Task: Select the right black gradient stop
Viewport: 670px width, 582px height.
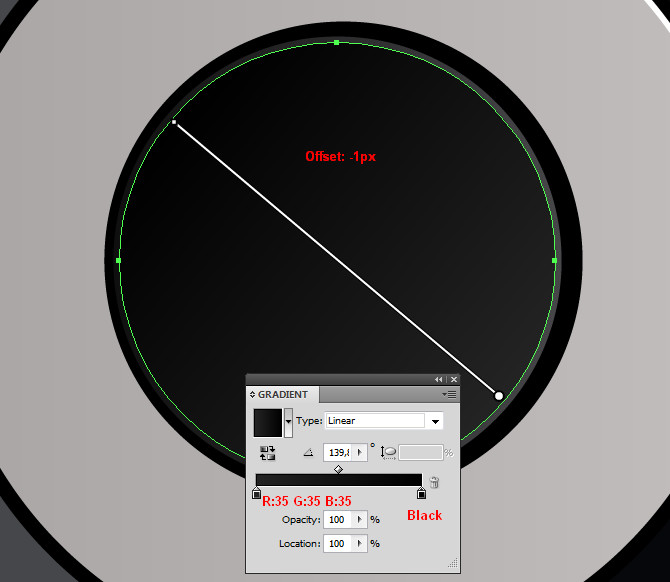Action: coord(421,493)
